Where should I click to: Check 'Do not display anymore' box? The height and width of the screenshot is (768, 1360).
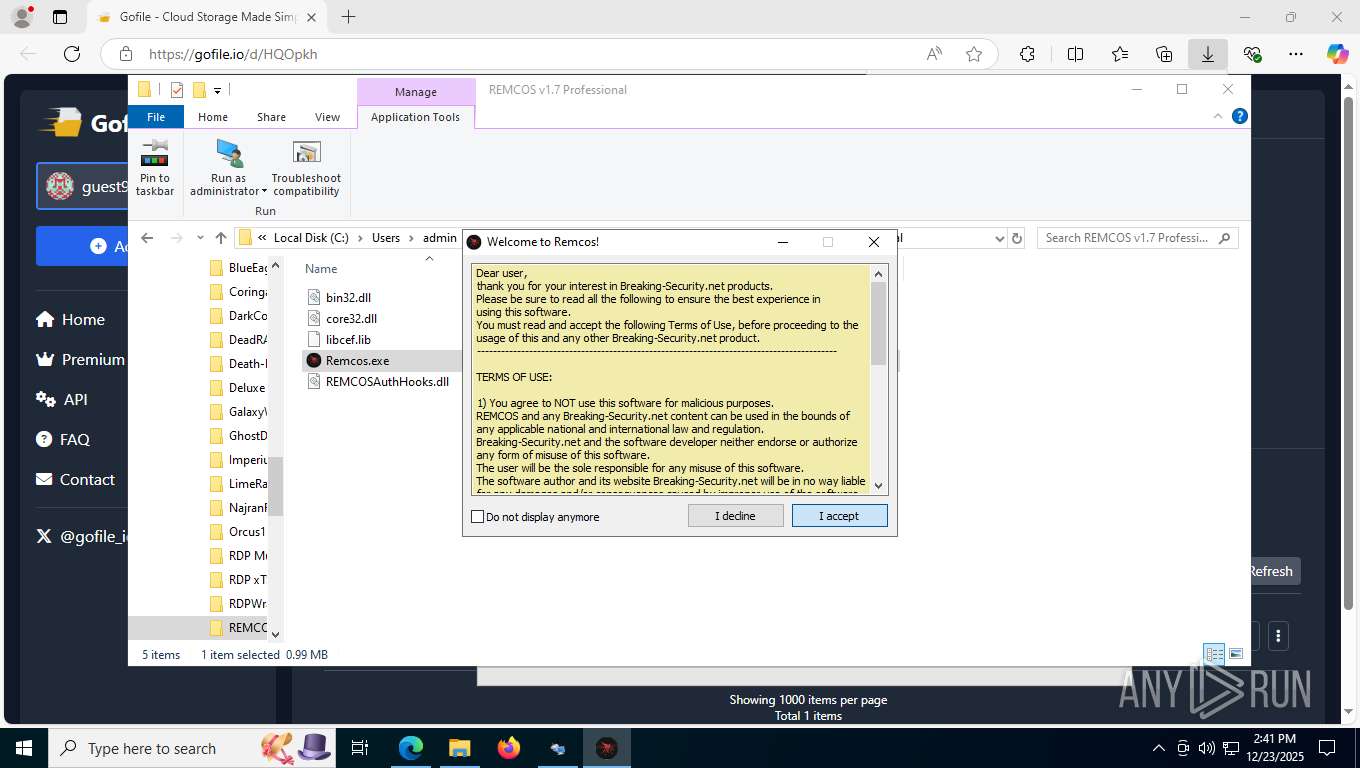click(x=478, y=517)
